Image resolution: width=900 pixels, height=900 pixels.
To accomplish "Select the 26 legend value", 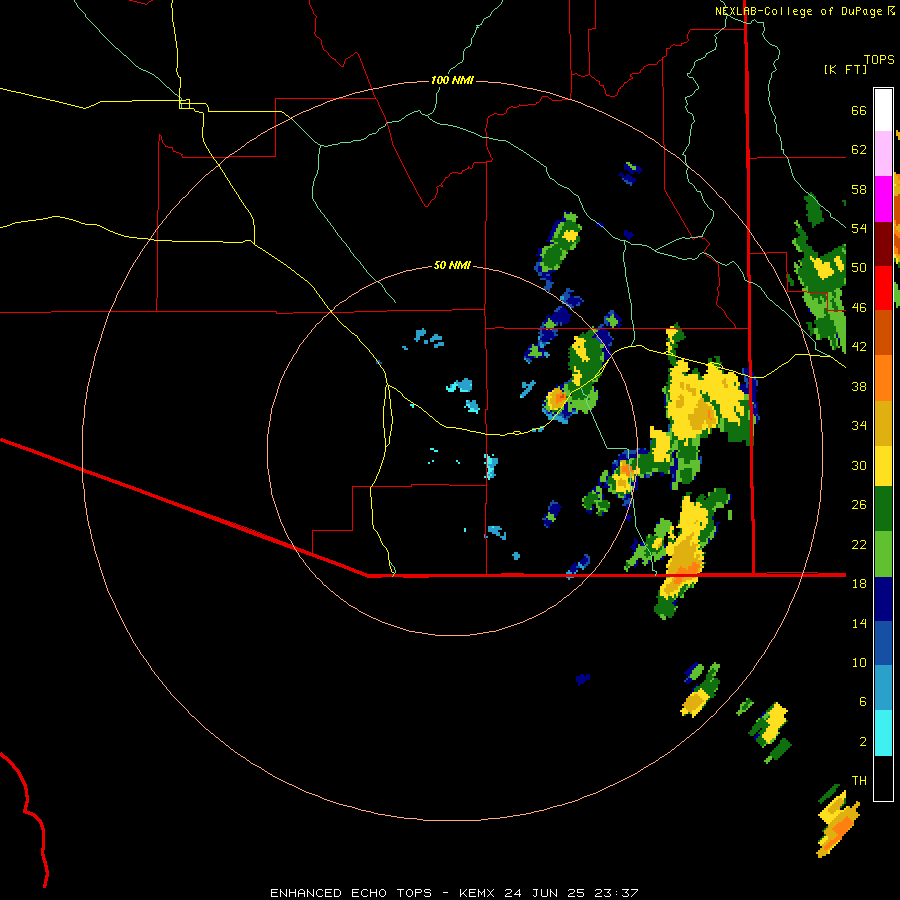I will 859,505.
